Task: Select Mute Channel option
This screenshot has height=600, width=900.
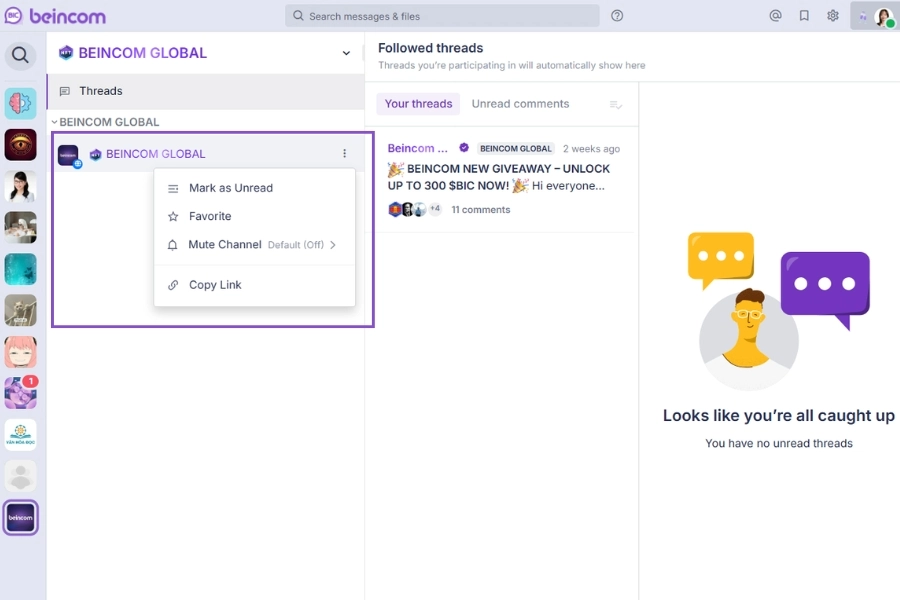Action: 254,245
